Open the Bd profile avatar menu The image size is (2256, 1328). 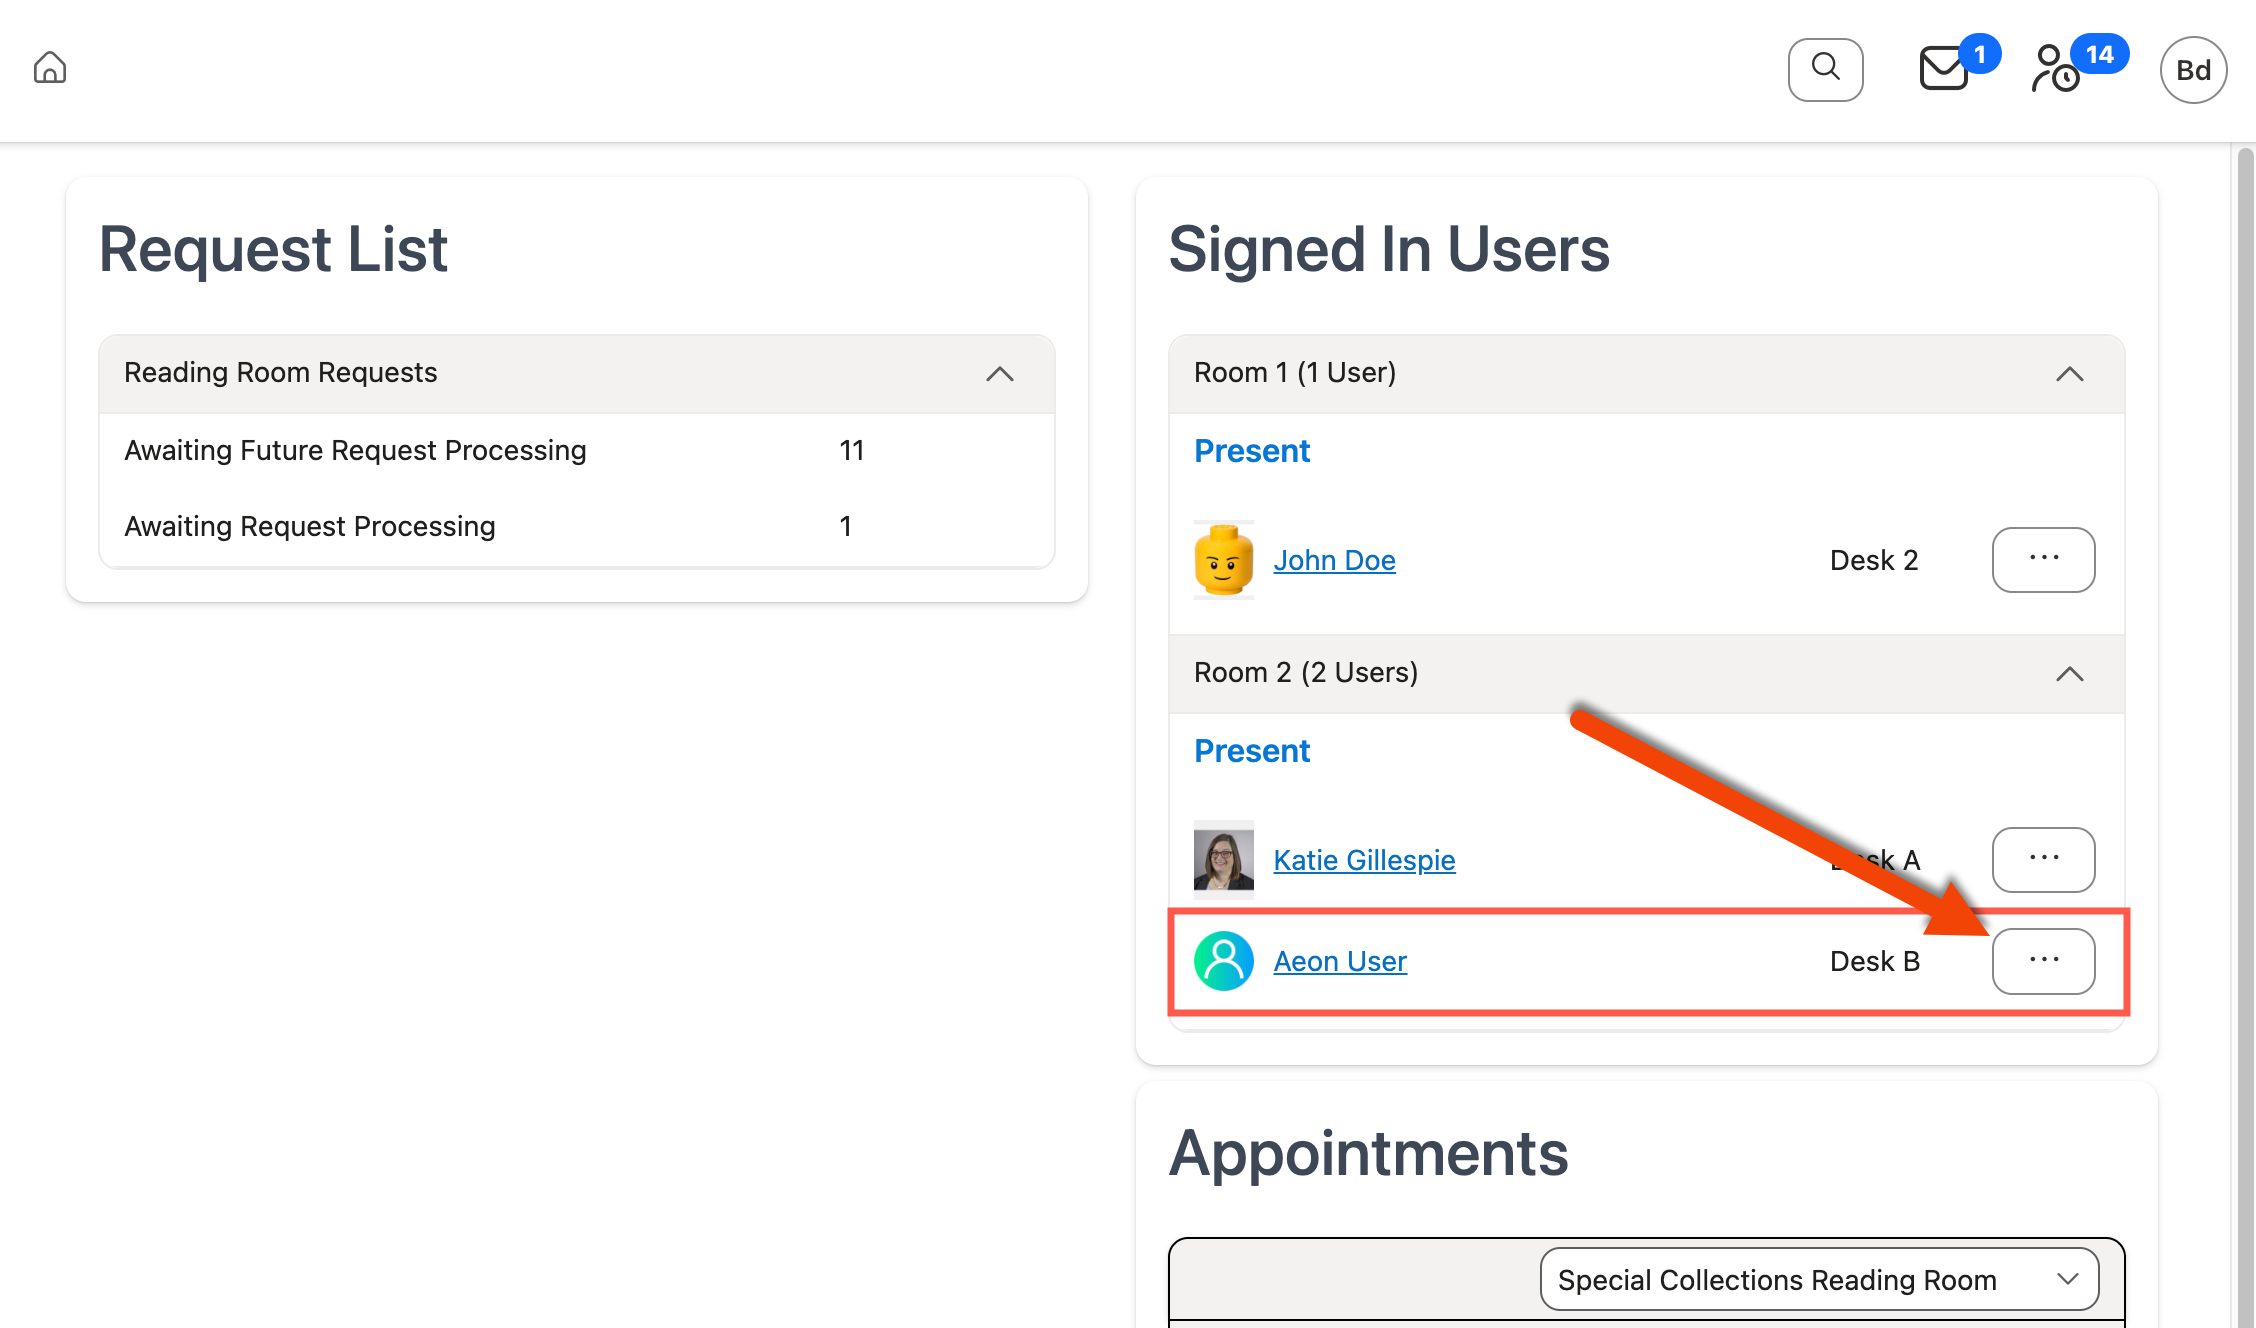[x=2193, y=70]
